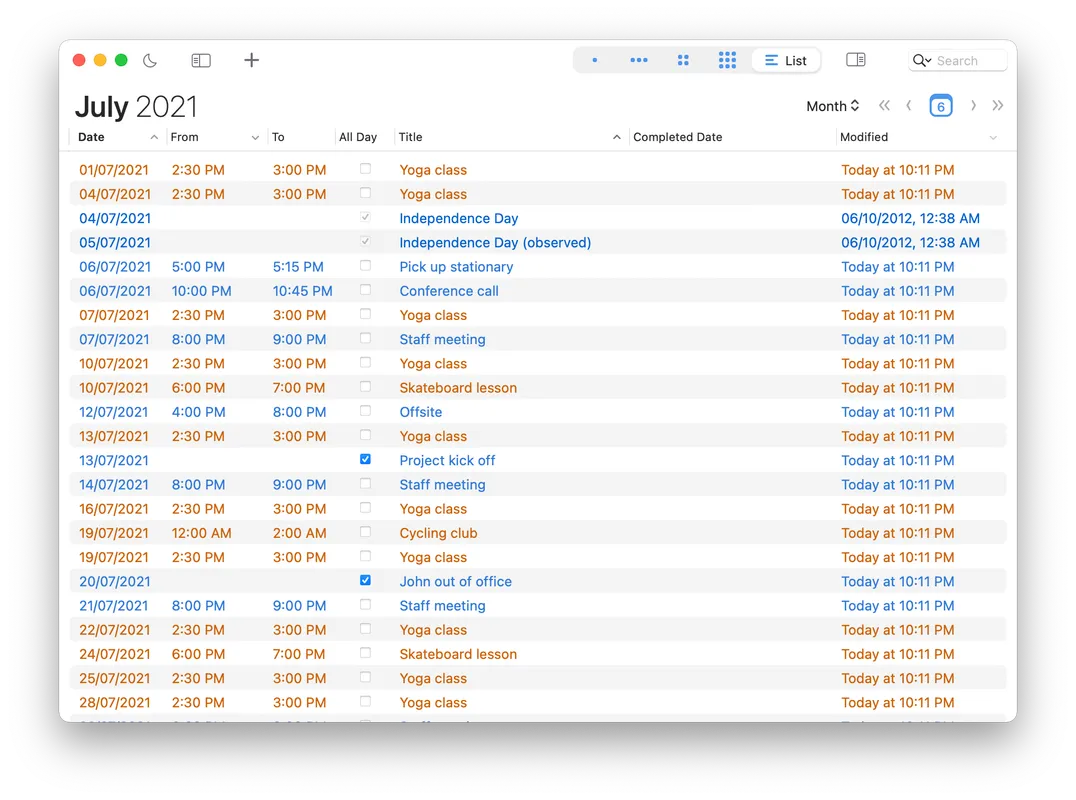Advance to next month with right chevron
Screen dimensions: 1076x800
click(x=973, y=105)
